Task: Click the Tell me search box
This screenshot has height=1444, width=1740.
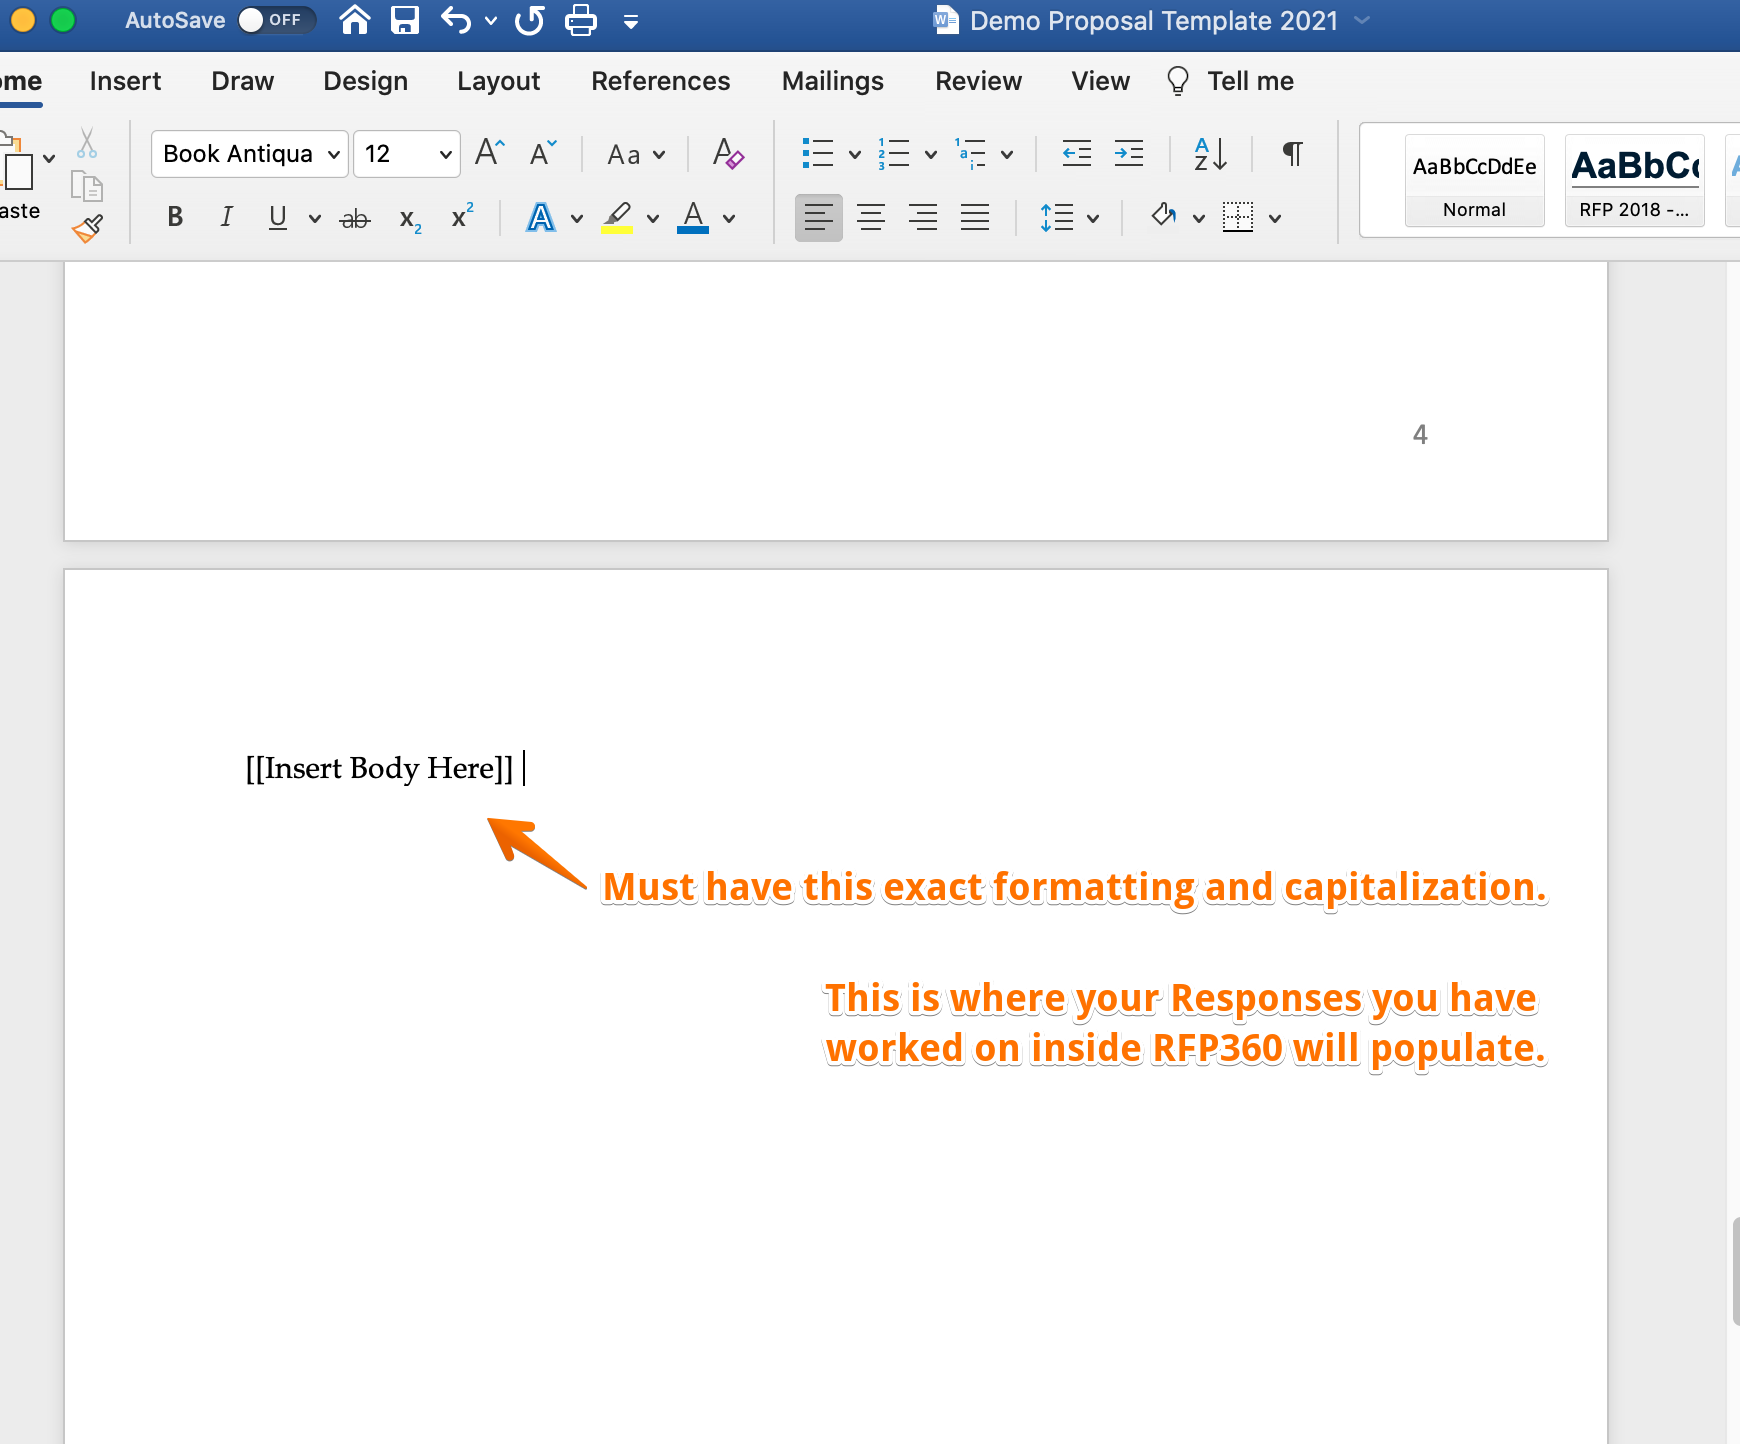Action: (x=1230, y=81)
